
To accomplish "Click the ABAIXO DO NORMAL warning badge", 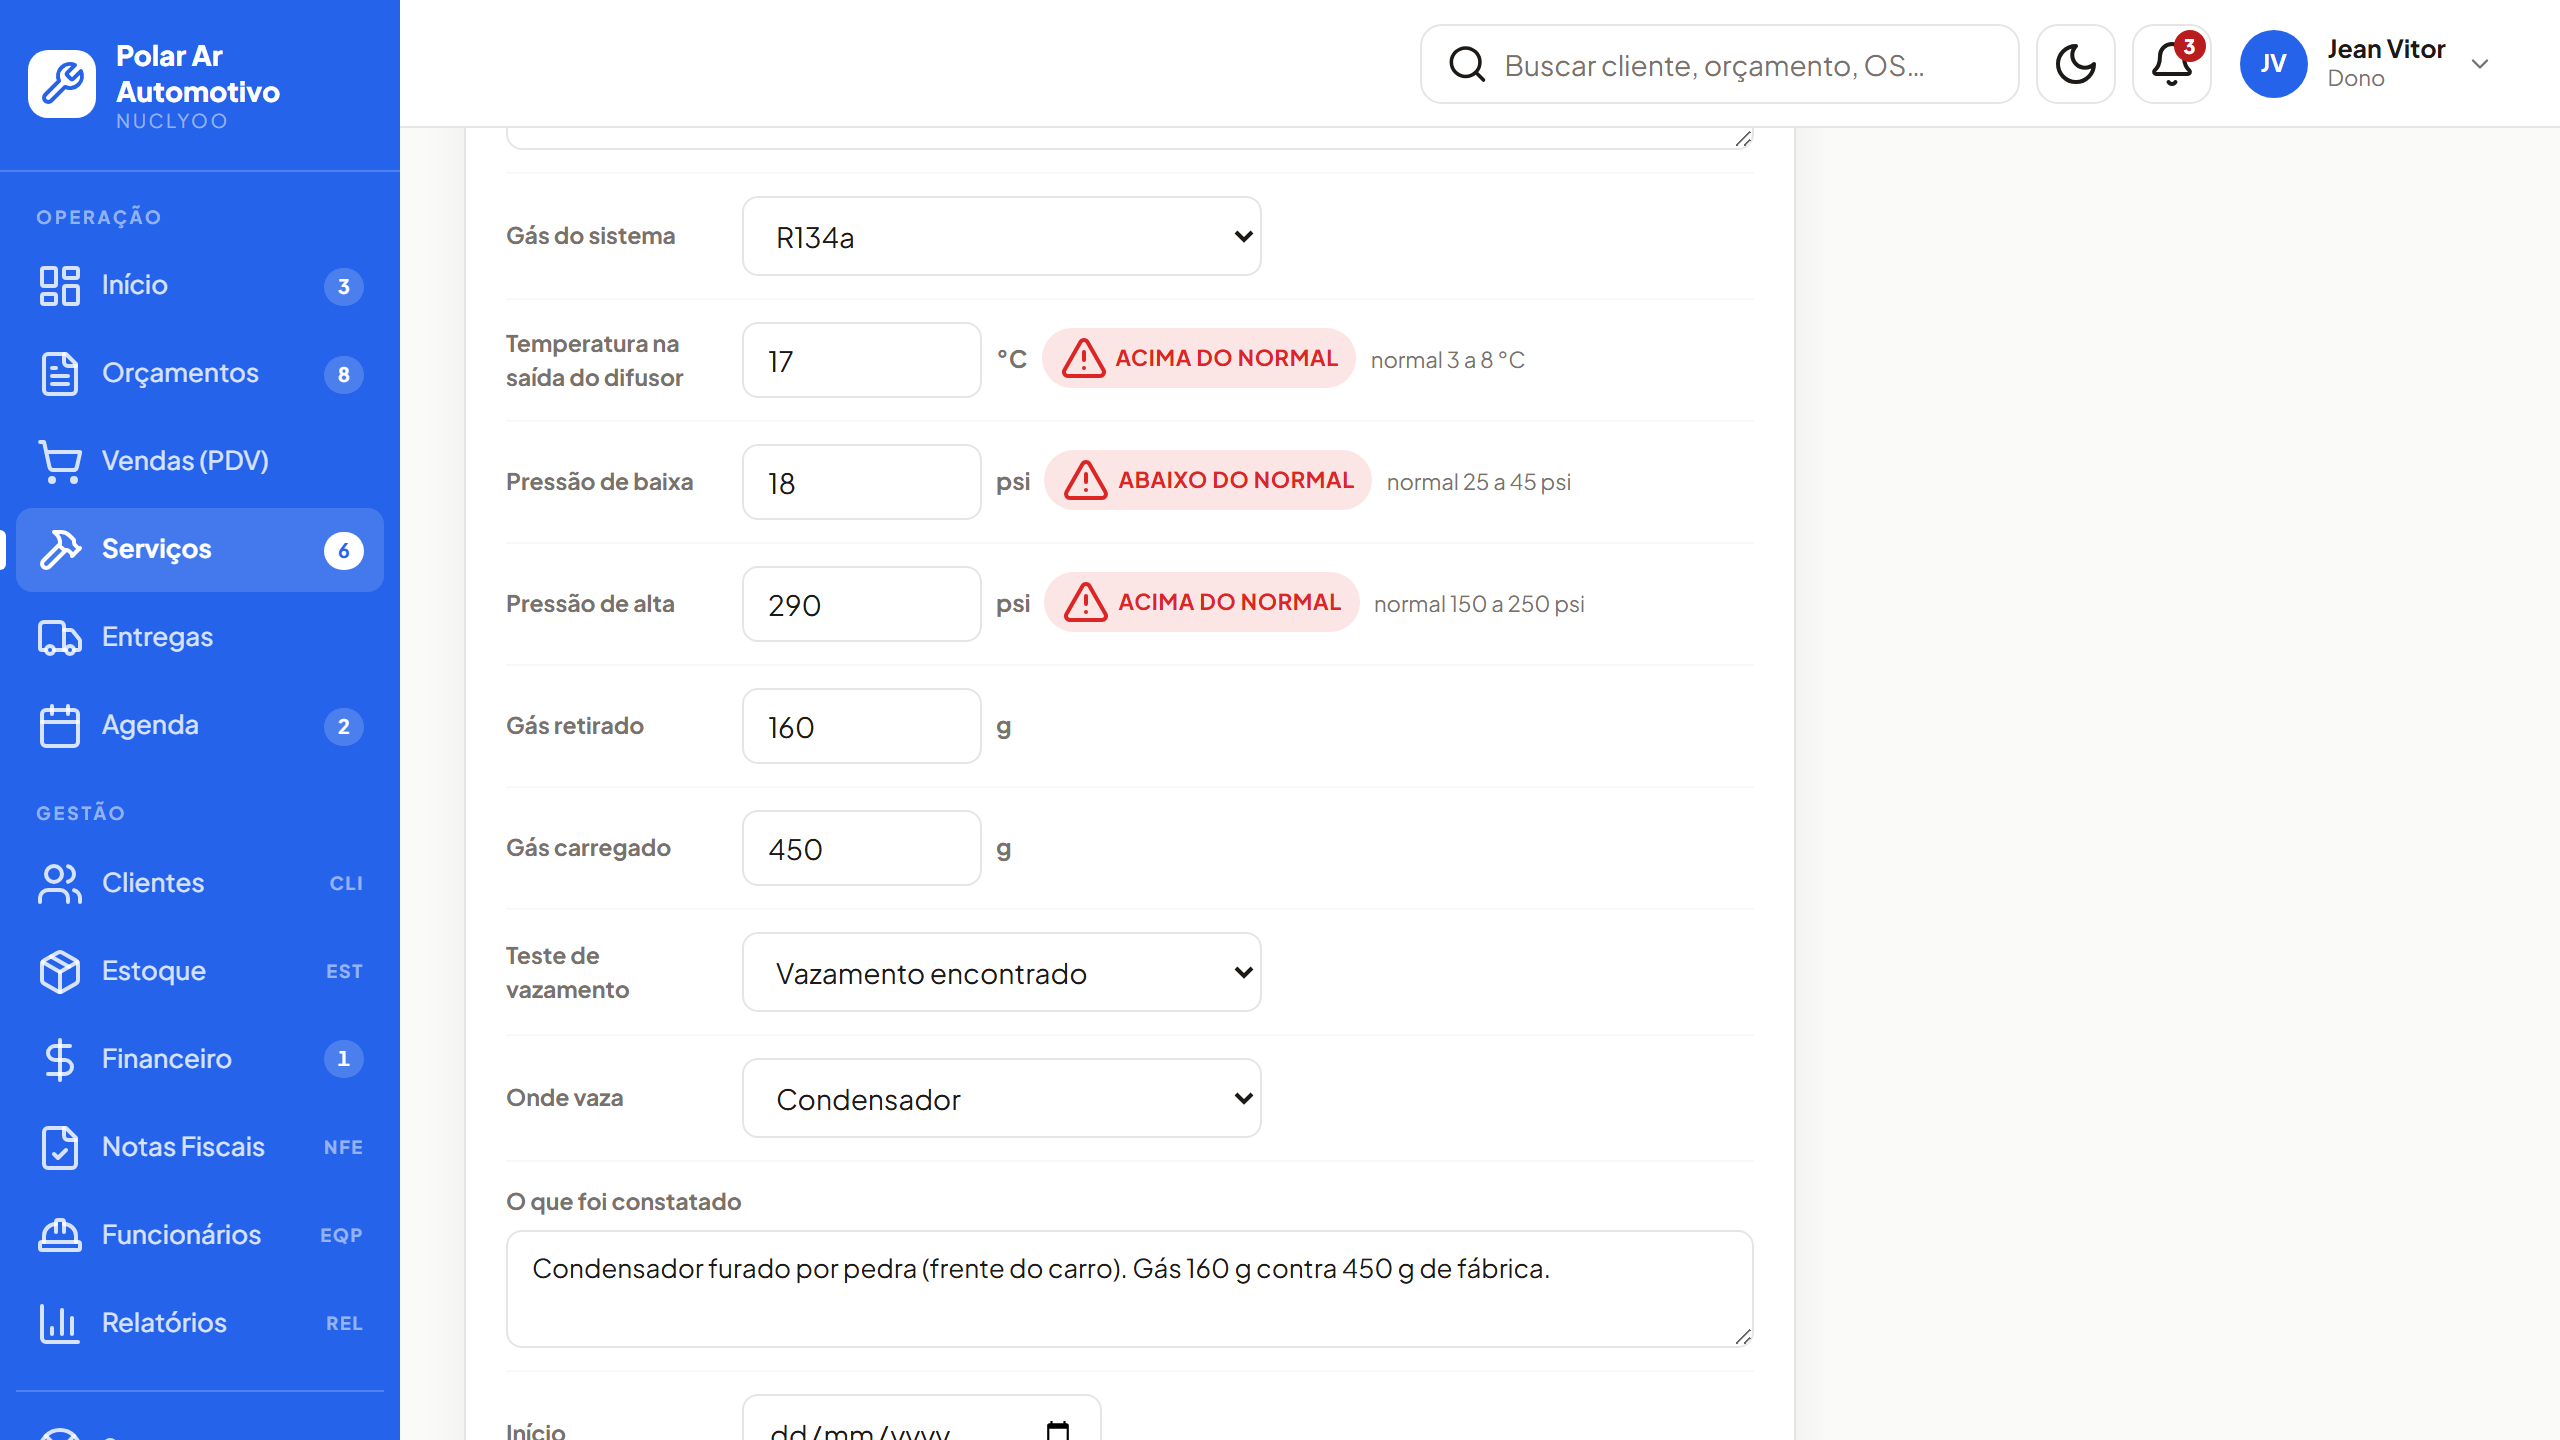I will tap(1208, 480).
